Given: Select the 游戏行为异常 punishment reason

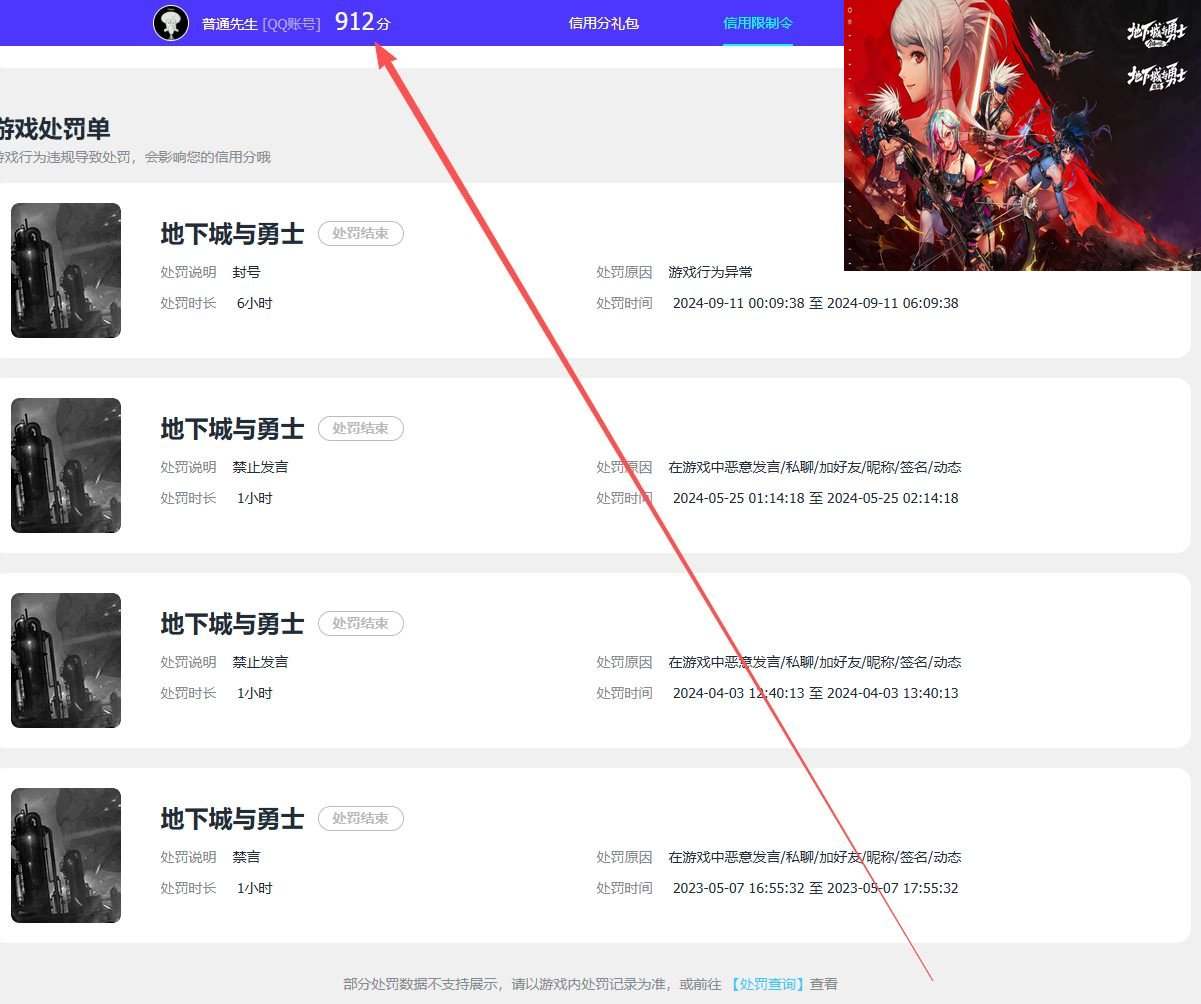Looking at the screenshot, I should pyautogui.click(x=711, y=272).
